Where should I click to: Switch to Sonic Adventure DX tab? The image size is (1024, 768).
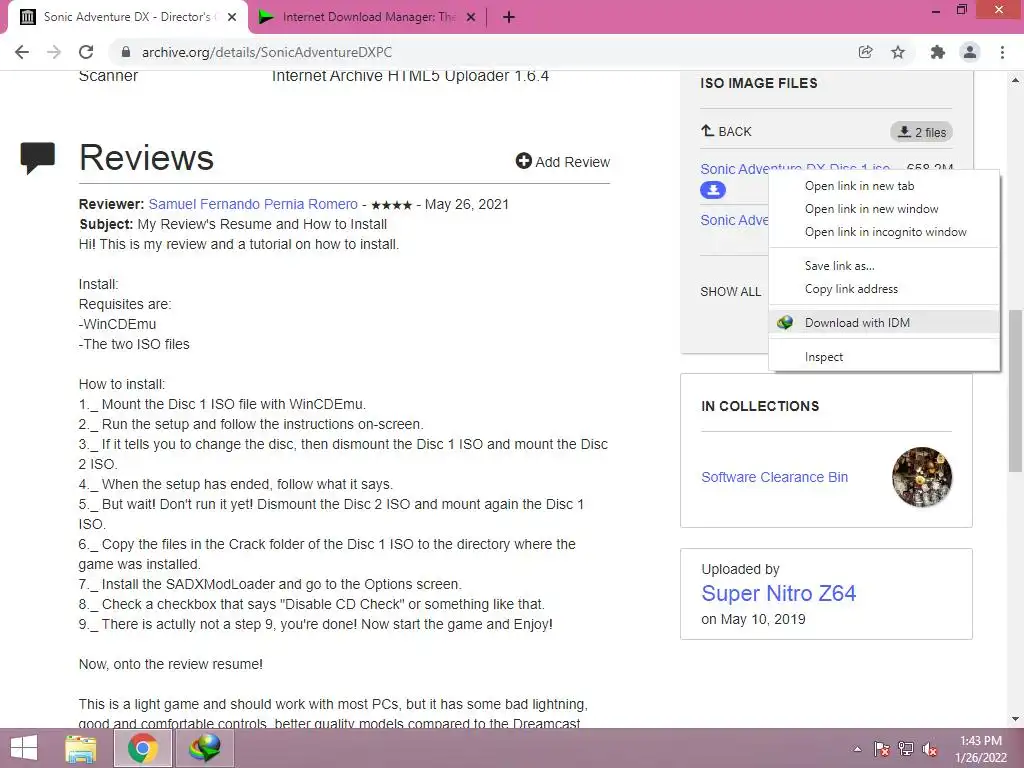click(128, 18)
